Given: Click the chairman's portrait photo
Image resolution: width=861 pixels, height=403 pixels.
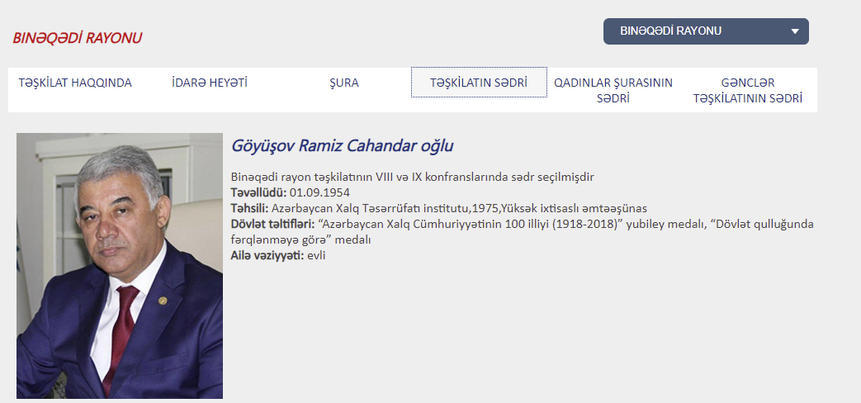Looking at the screenshot, I should [x=120, y=266].
